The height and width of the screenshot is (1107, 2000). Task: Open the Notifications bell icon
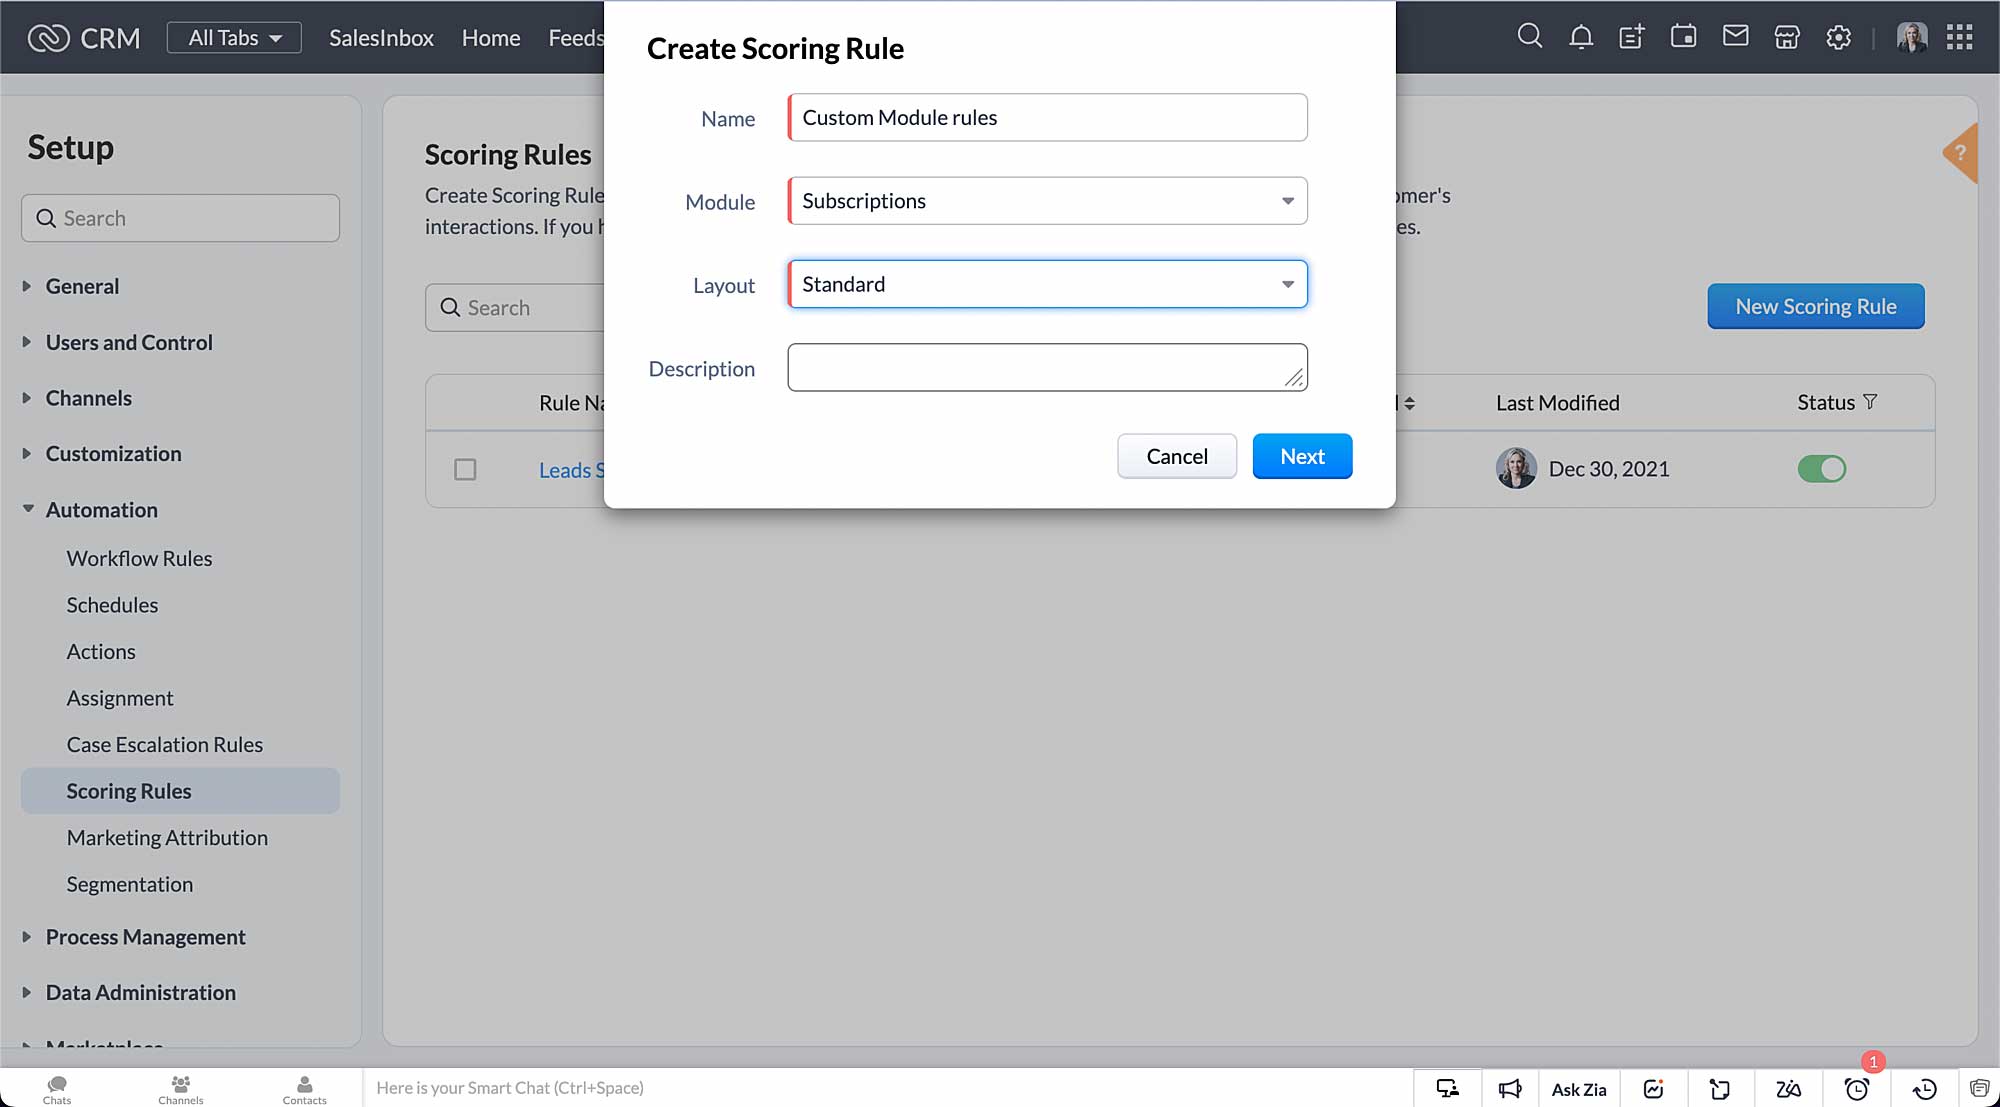pos(1580,37)
